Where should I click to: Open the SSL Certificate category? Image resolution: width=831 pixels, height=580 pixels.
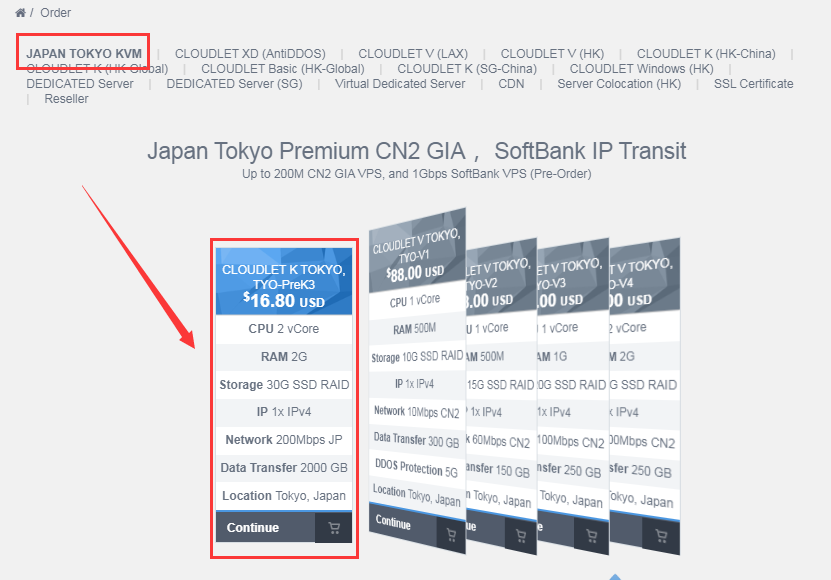753,84
